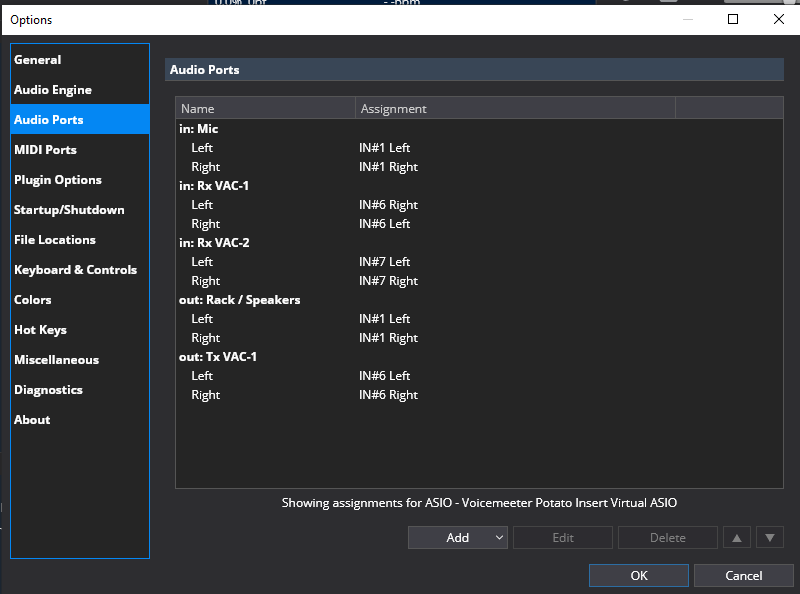Viewport: 800px width, 594px height.
Task: Select Left channel under out: Rack / Speakers
Action: [x=479, y=318]
